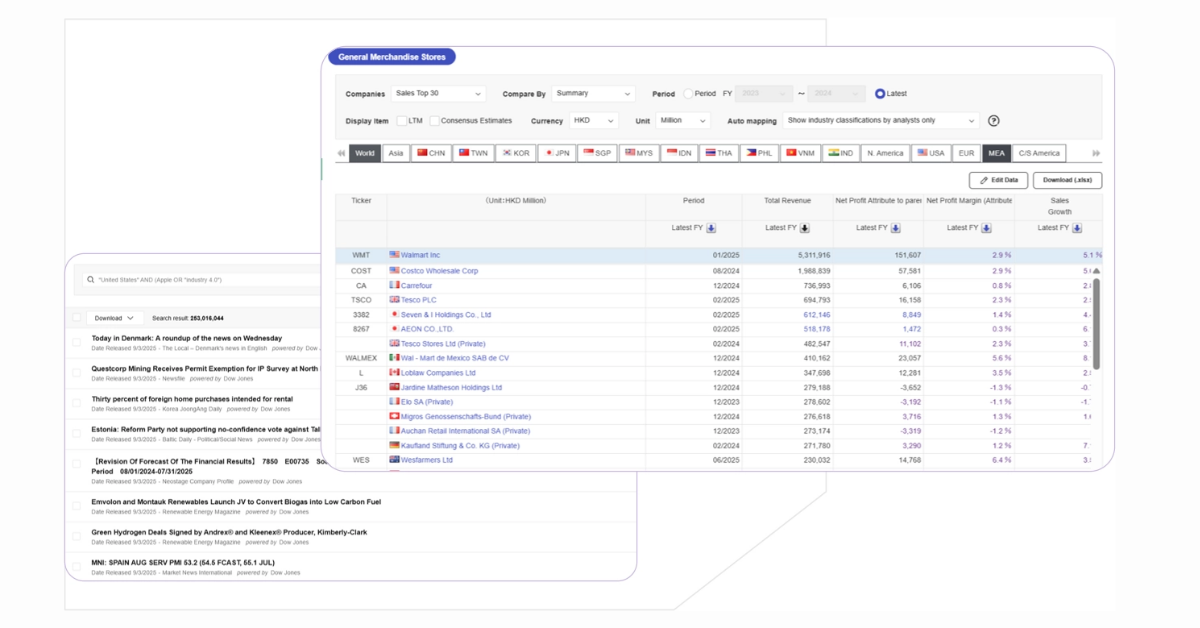Screen dimensions: 1200x628
Task: Click the Edit Data button
Action: (999, 180)
